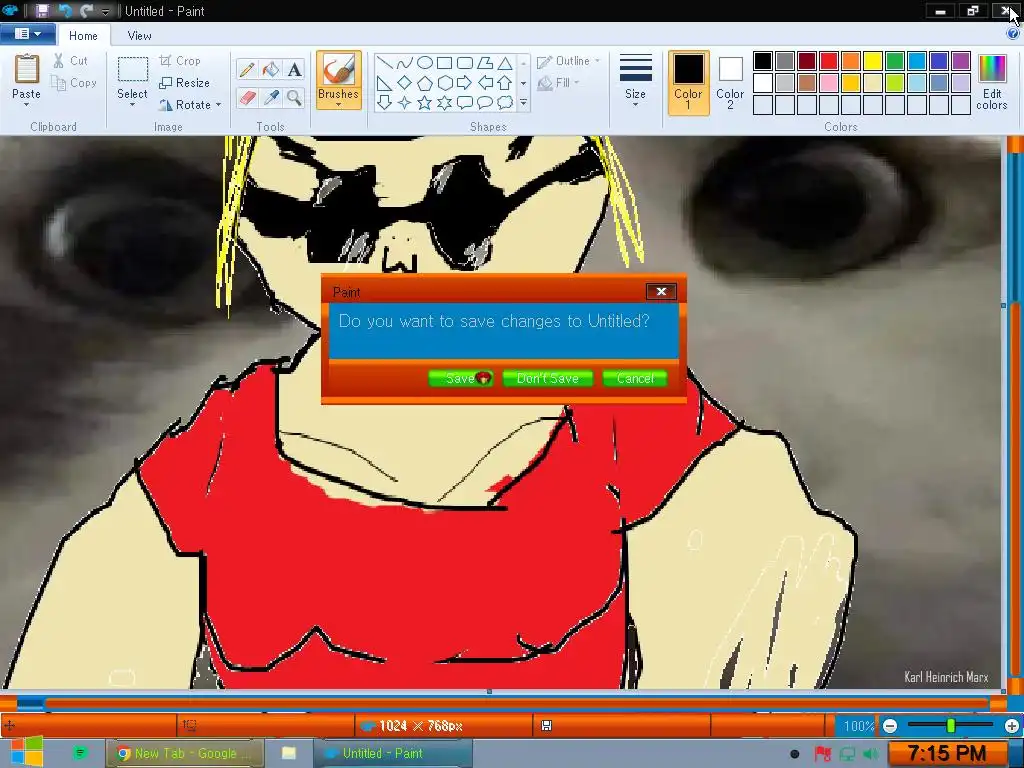This screenshot has width=1024, height=768.
Task: Choose the Oval callout shape
Action: (x=485, y=103)
